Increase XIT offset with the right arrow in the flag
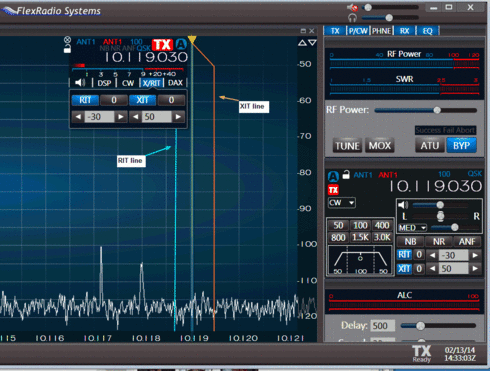490x371 pixels. (178, 117)
